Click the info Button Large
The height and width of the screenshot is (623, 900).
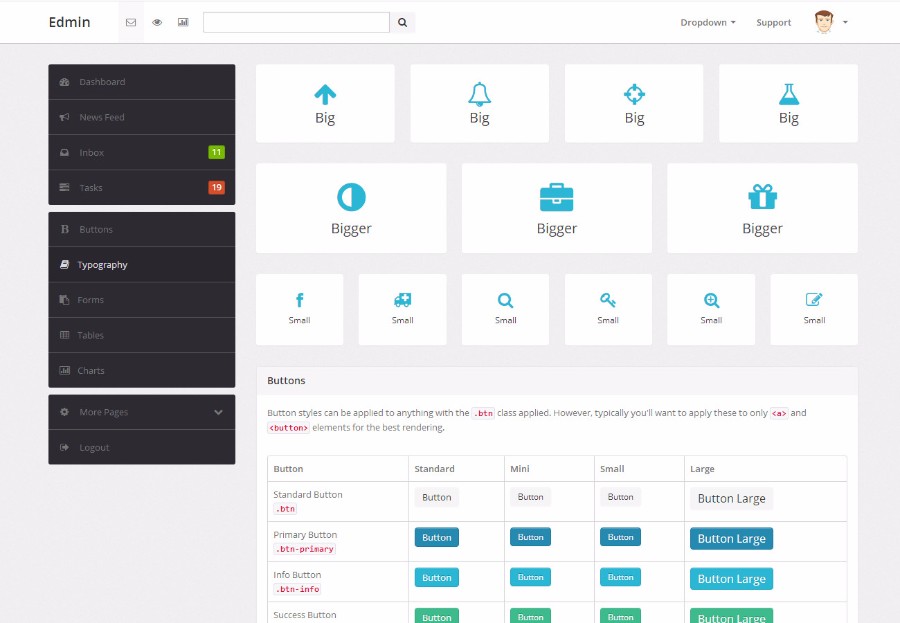731,579
